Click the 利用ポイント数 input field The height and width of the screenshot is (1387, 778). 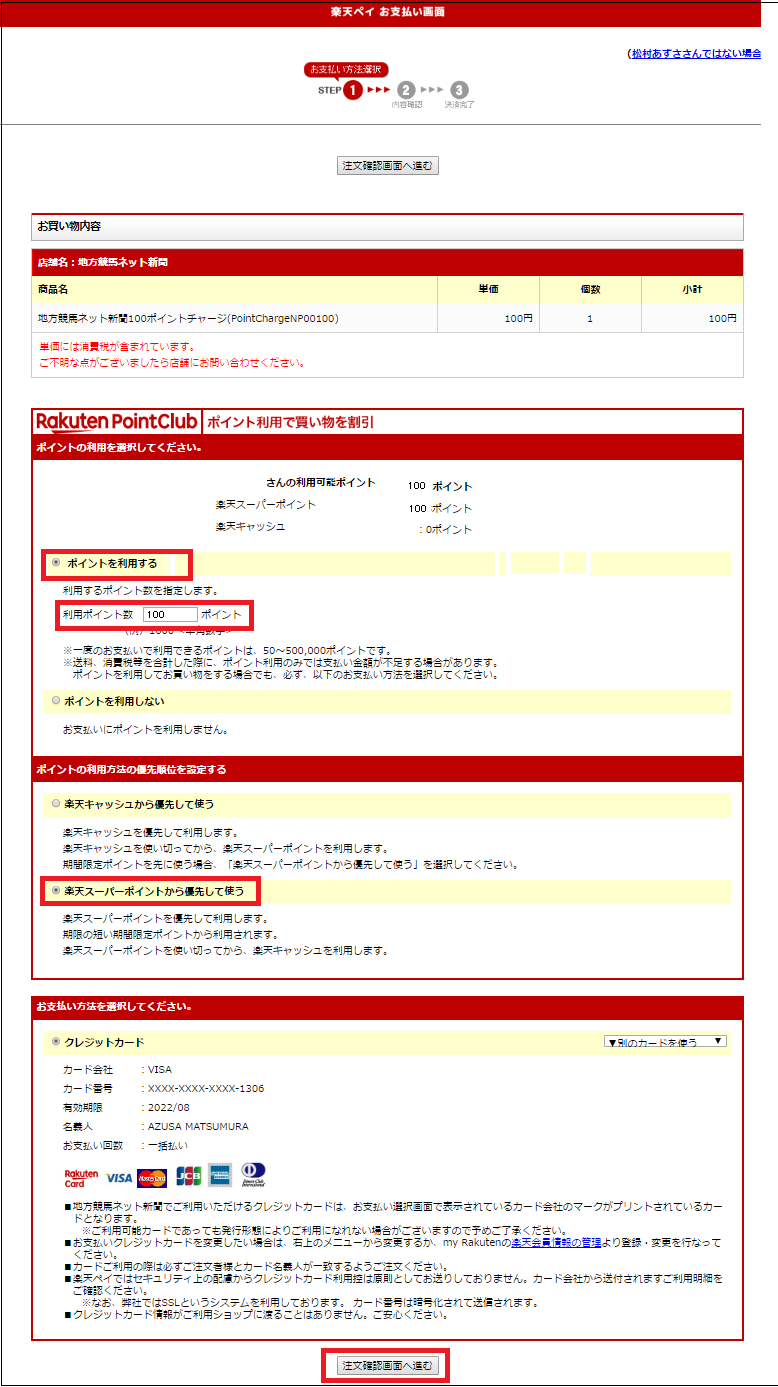pos(170,615)
